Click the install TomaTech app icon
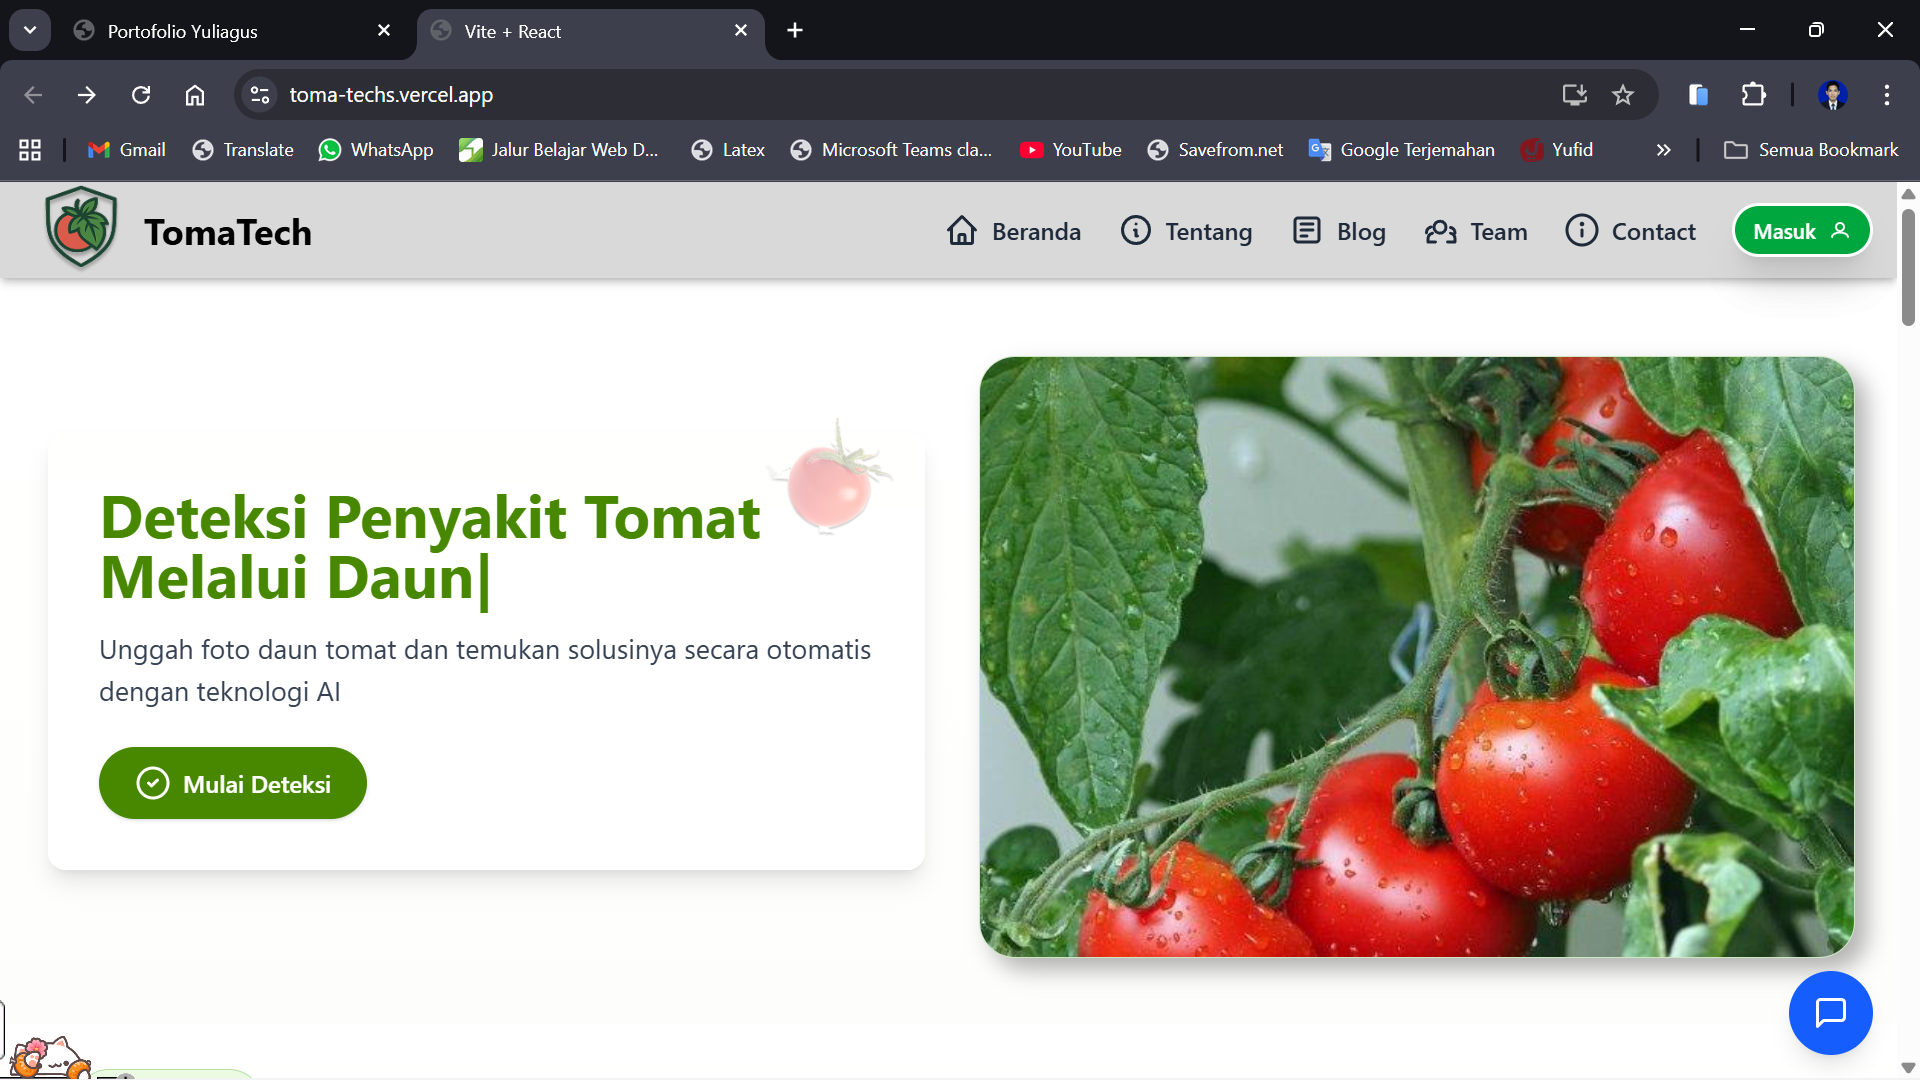 1573,94
